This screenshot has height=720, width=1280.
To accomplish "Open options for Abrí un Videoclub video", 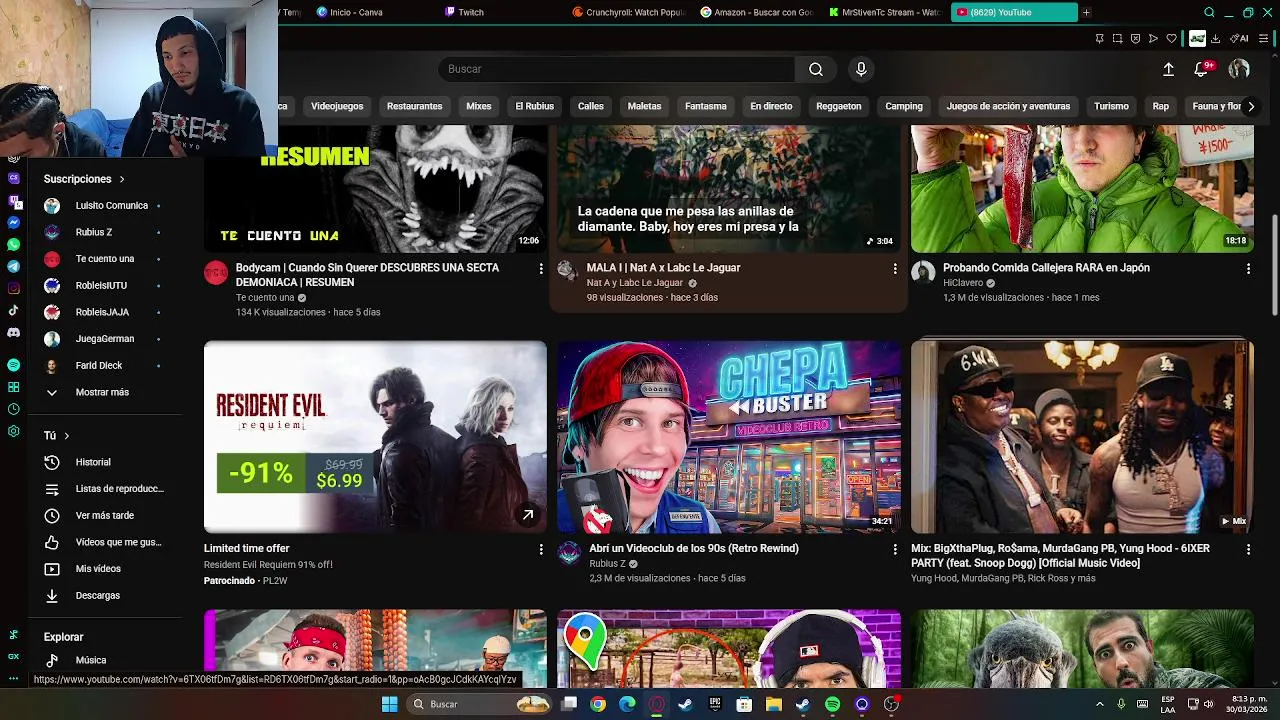I will [895, 549].
